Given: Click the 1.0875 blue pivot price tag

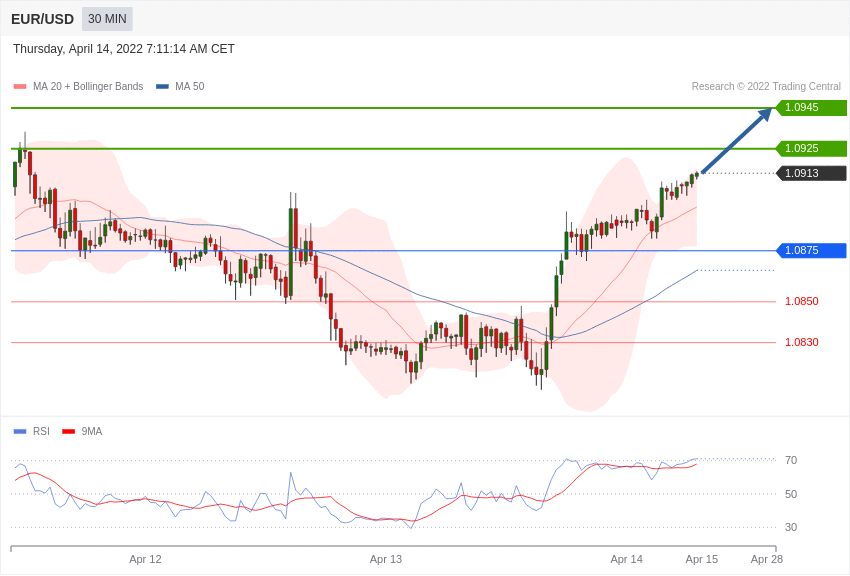Looking at the screenshot, I should coord(812,250).
